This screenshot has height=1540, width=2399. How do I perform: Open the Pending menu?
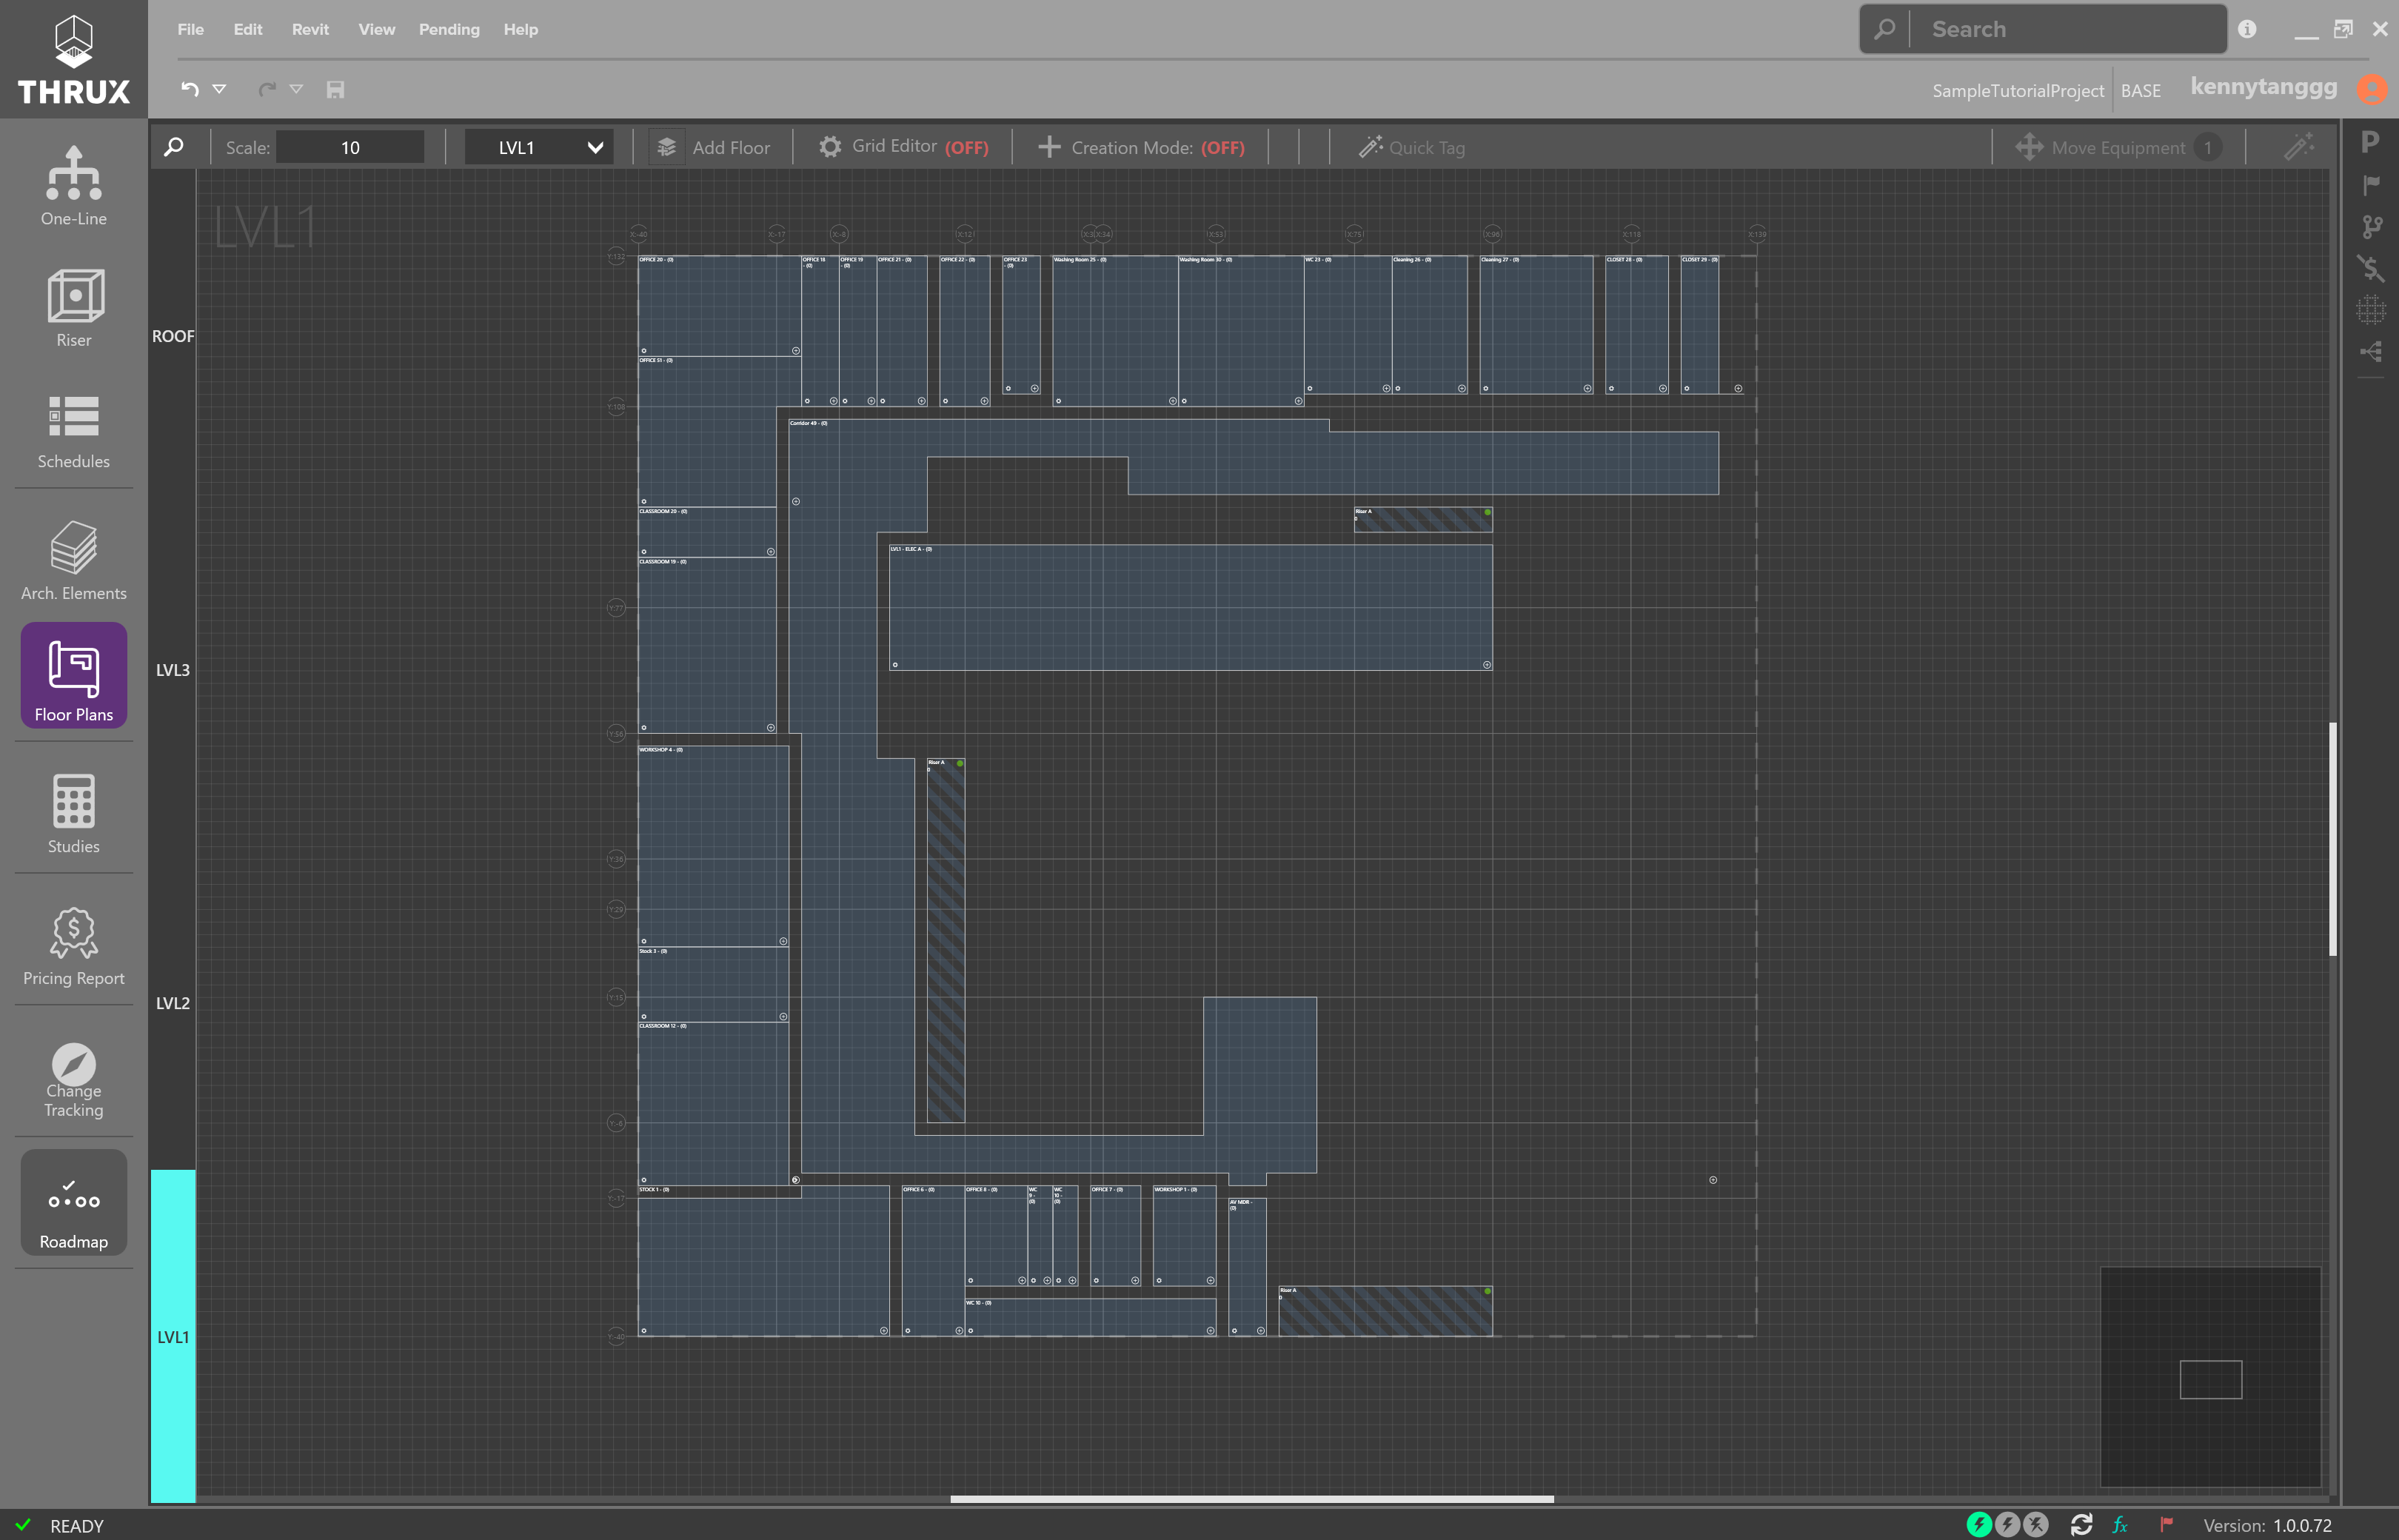click(449, 29)
